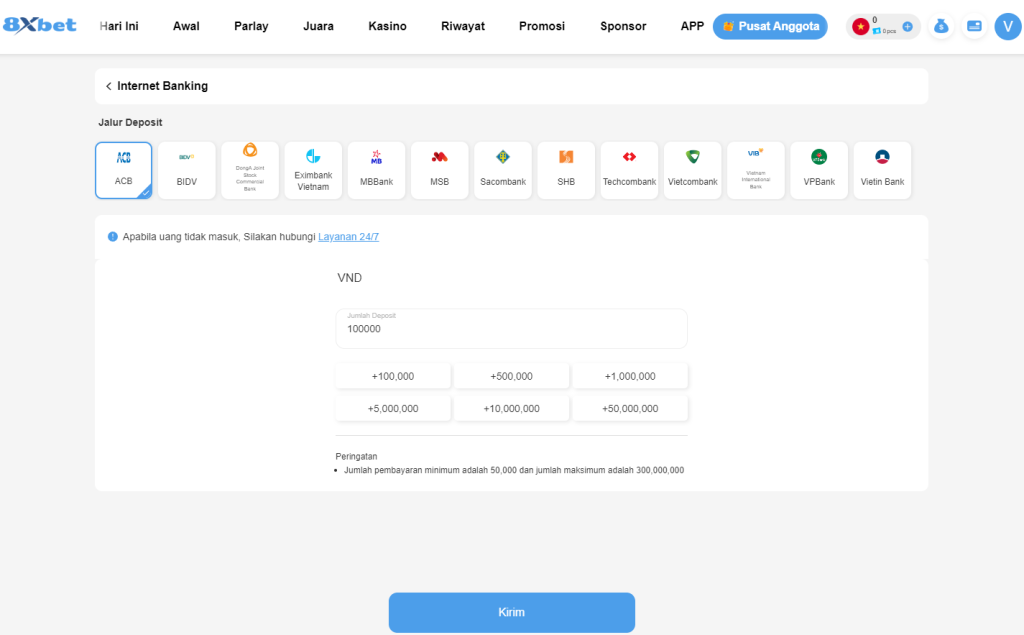
Task: Click the blue info icon before Apabila
Action: [x=113, y=237]
